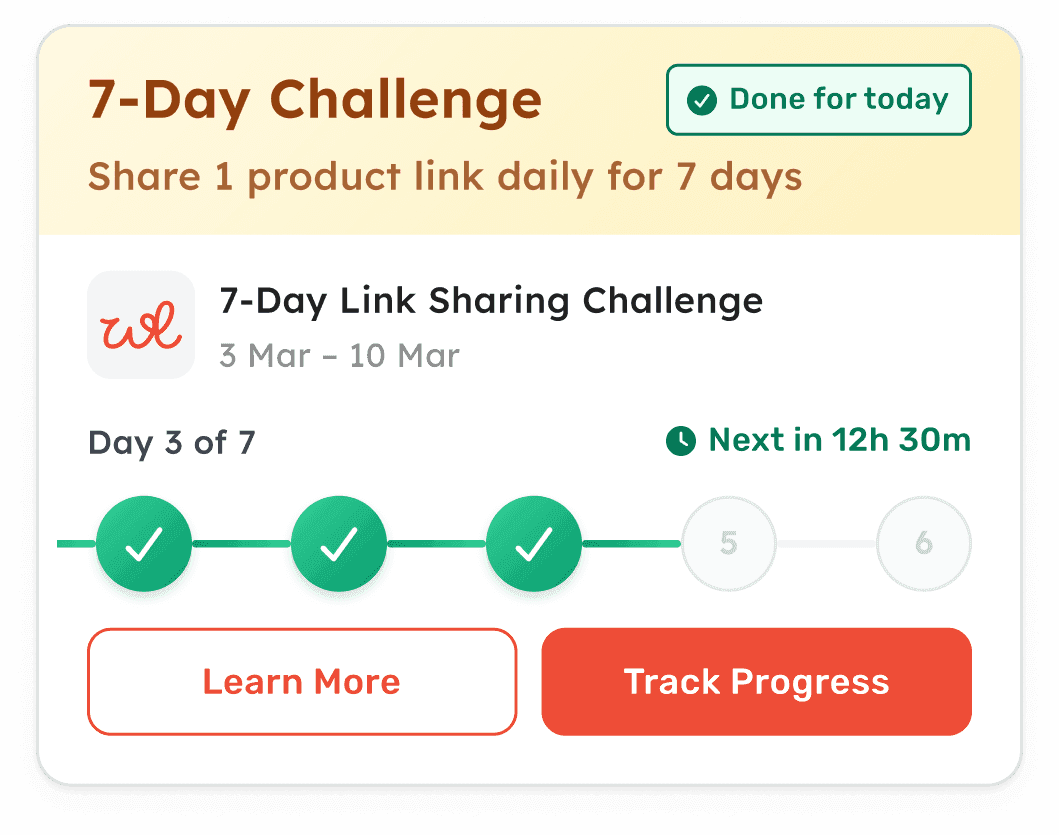Click the day 6 step circle
This screenshot has height=835, width=1059.
(923, 544)
